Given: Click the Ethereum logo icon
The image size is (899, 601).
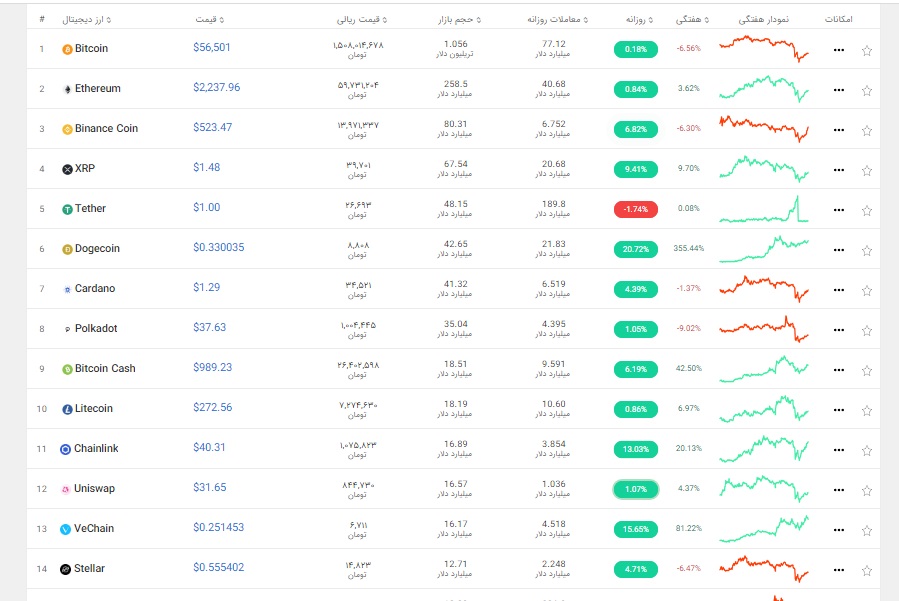Looking at the screenshot, I should coord(67,89).
